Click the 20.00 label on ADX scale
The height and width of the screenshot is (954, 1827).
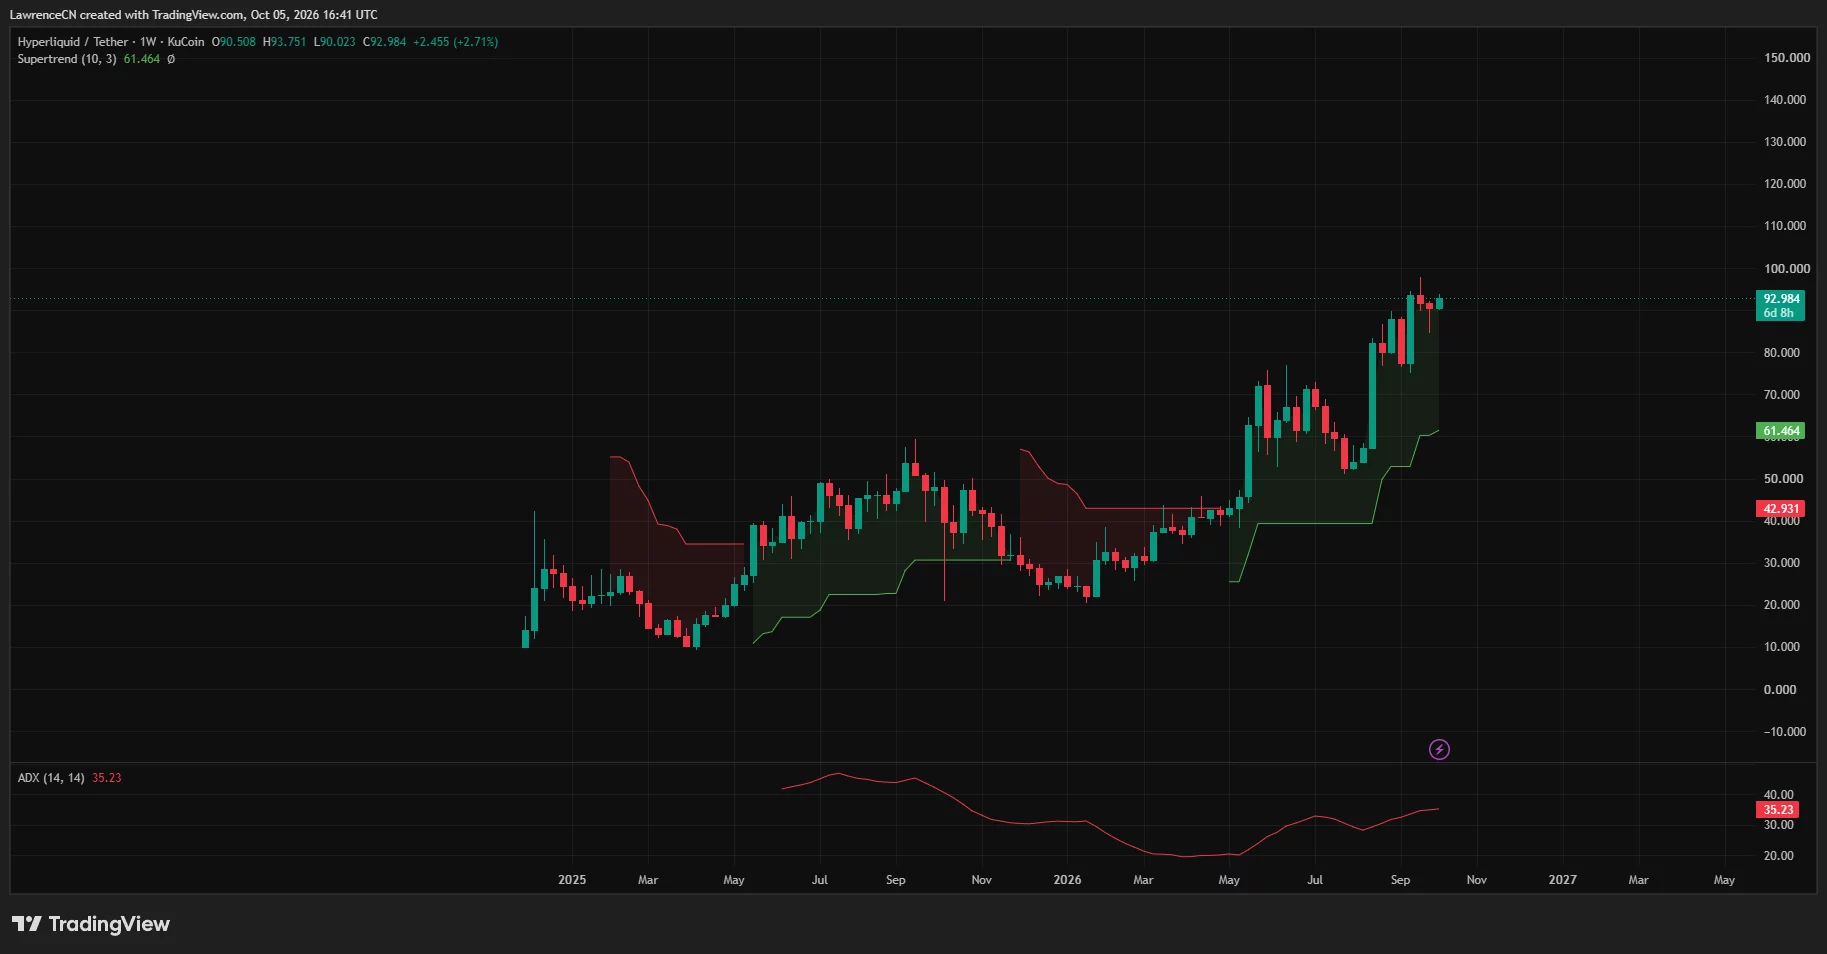[1778, 856]
